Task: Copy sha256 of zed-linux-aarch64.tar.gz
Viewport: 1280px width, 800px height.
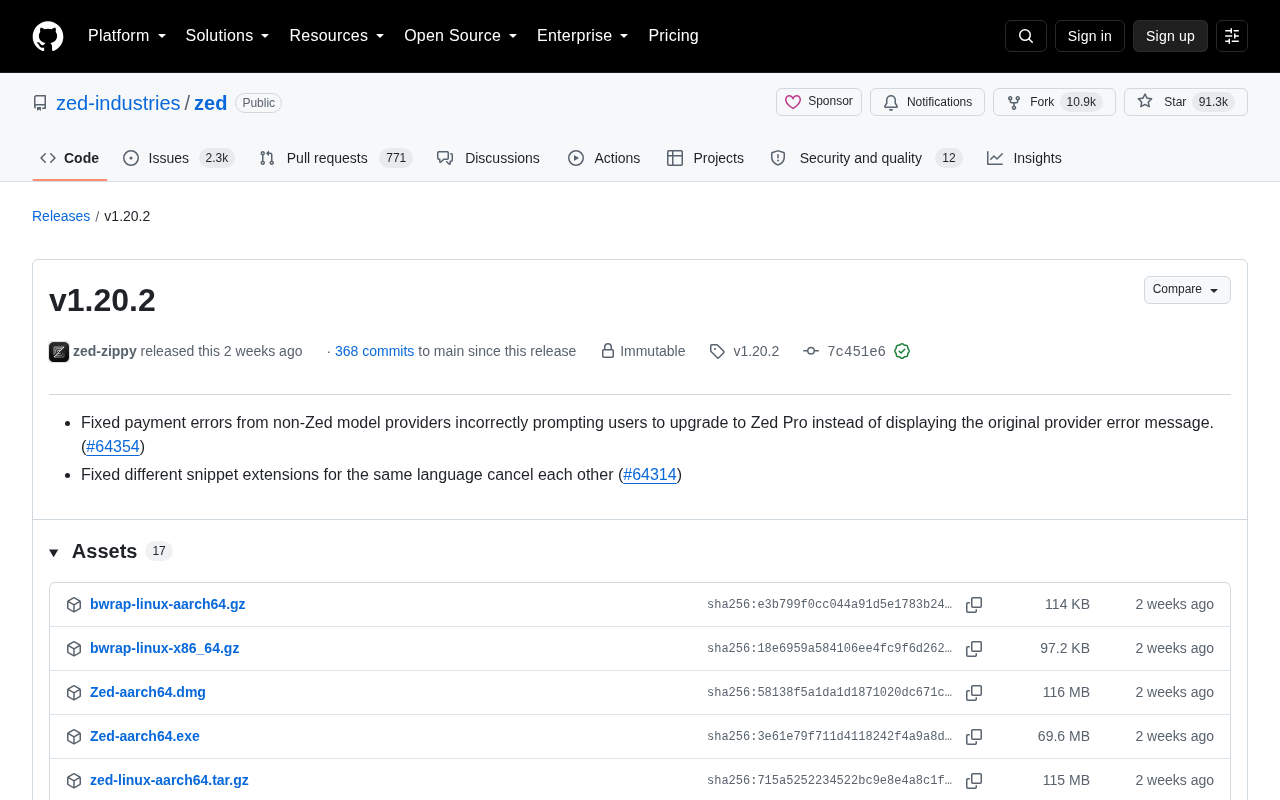Action: (x=974, y=781)
